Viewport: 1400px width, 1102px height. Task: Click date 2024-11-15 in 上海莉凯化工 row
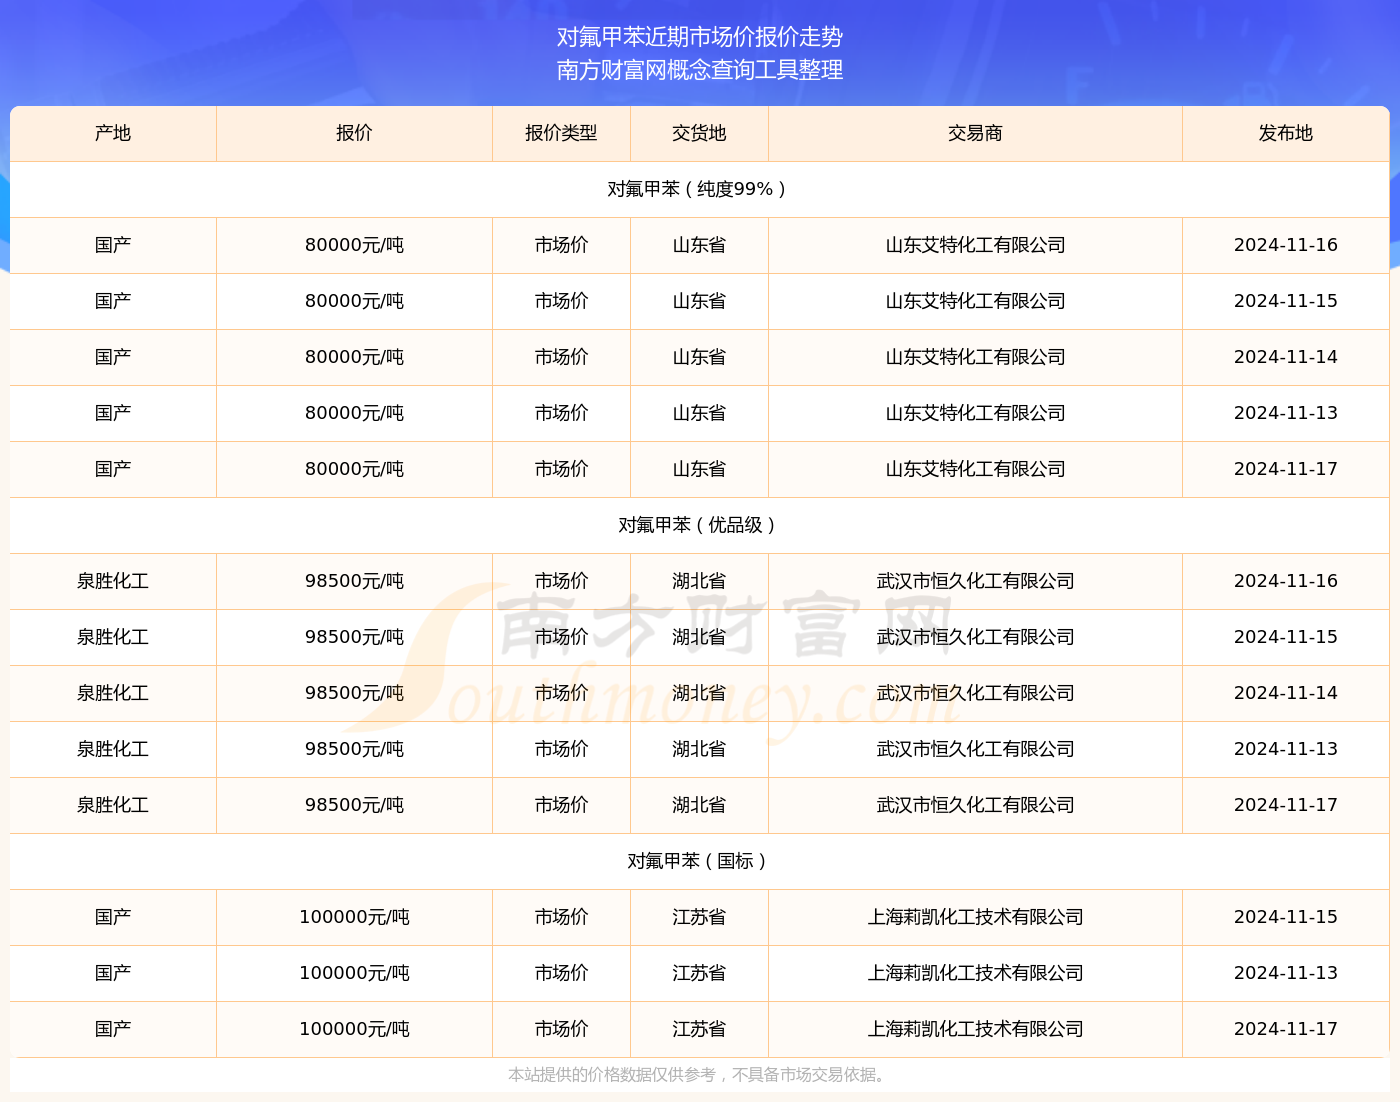[1286, 917]
